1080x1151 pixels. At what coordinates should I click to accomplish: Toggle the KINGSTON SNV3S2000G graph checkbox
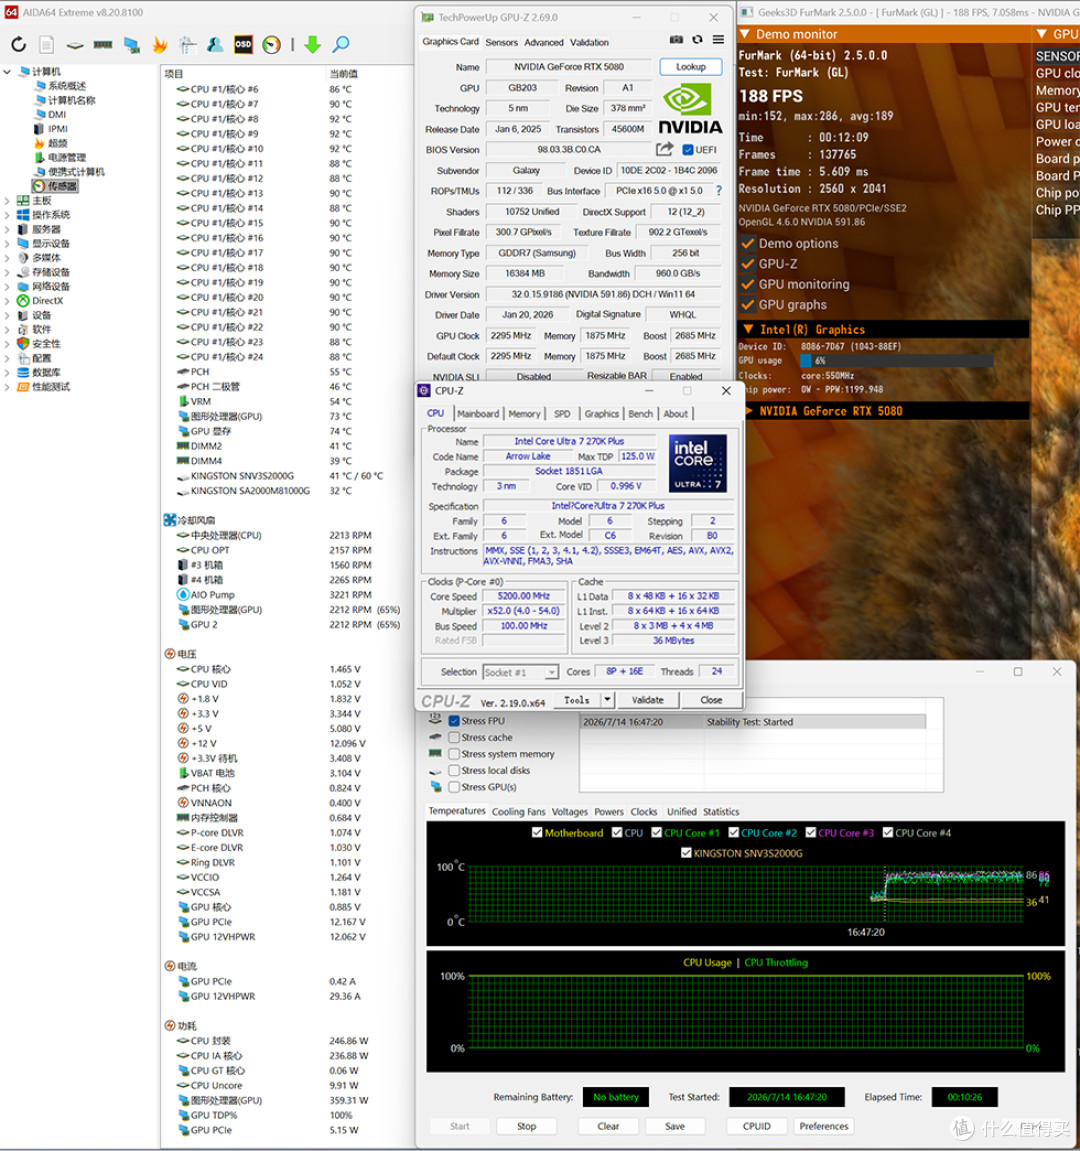click(686, 853)
